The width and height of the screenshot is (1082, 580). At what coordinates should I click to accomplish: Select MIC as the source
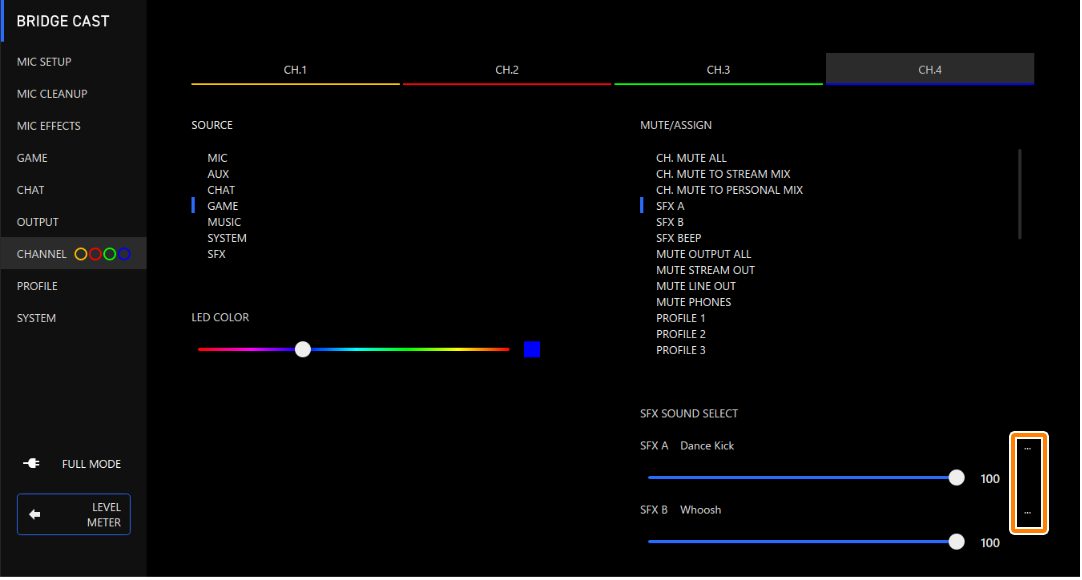217,159
